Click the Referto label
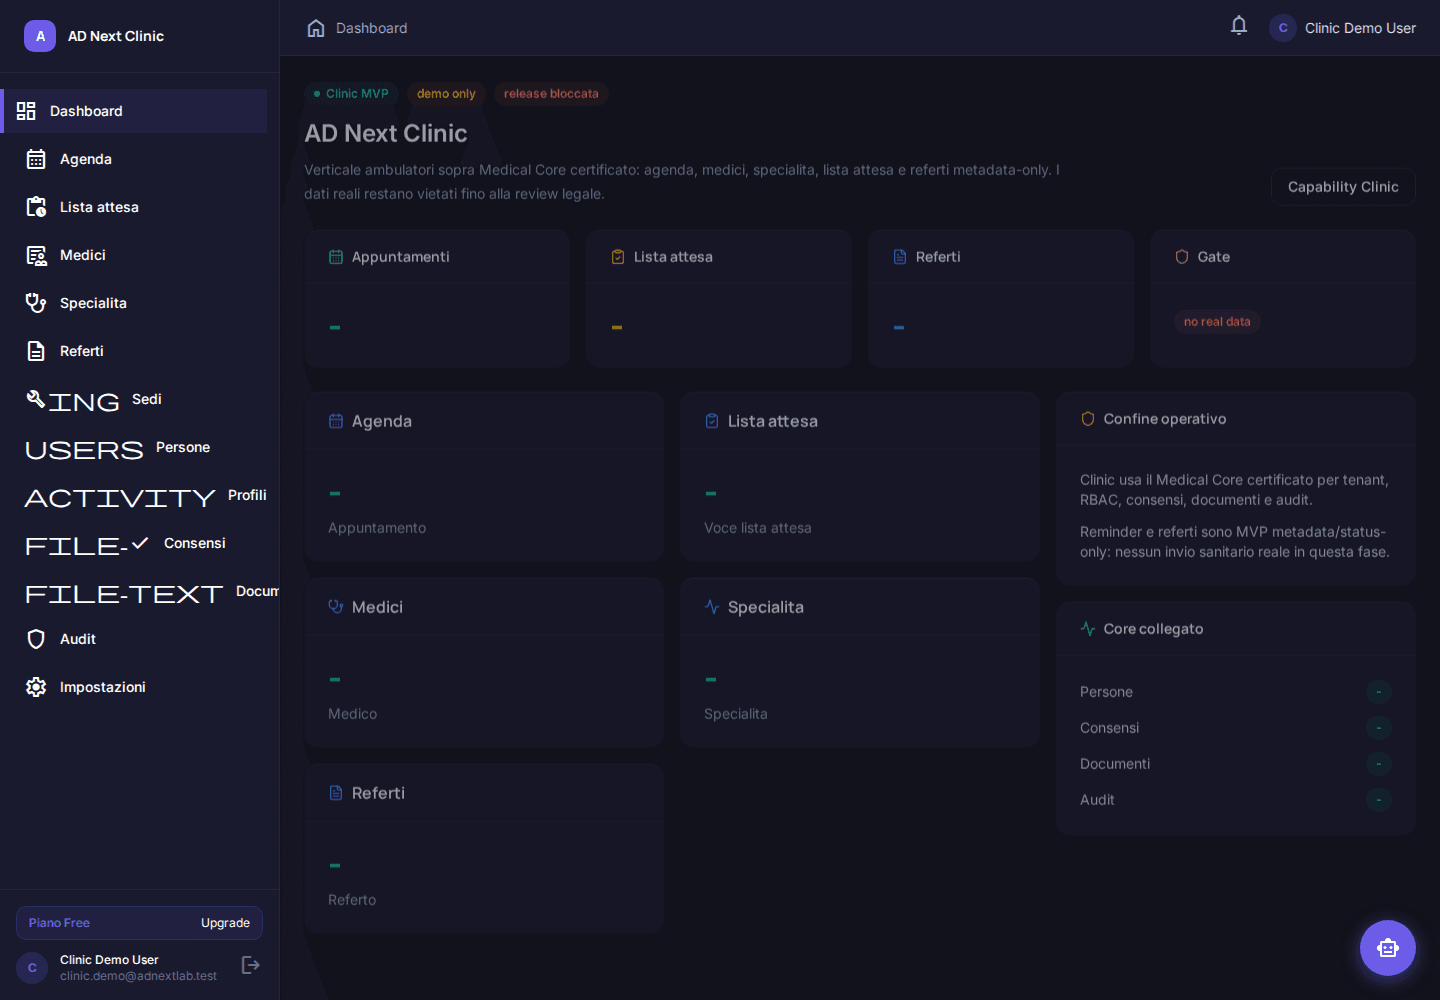This screenshot has width=1440, height=1000. [352, 900]
